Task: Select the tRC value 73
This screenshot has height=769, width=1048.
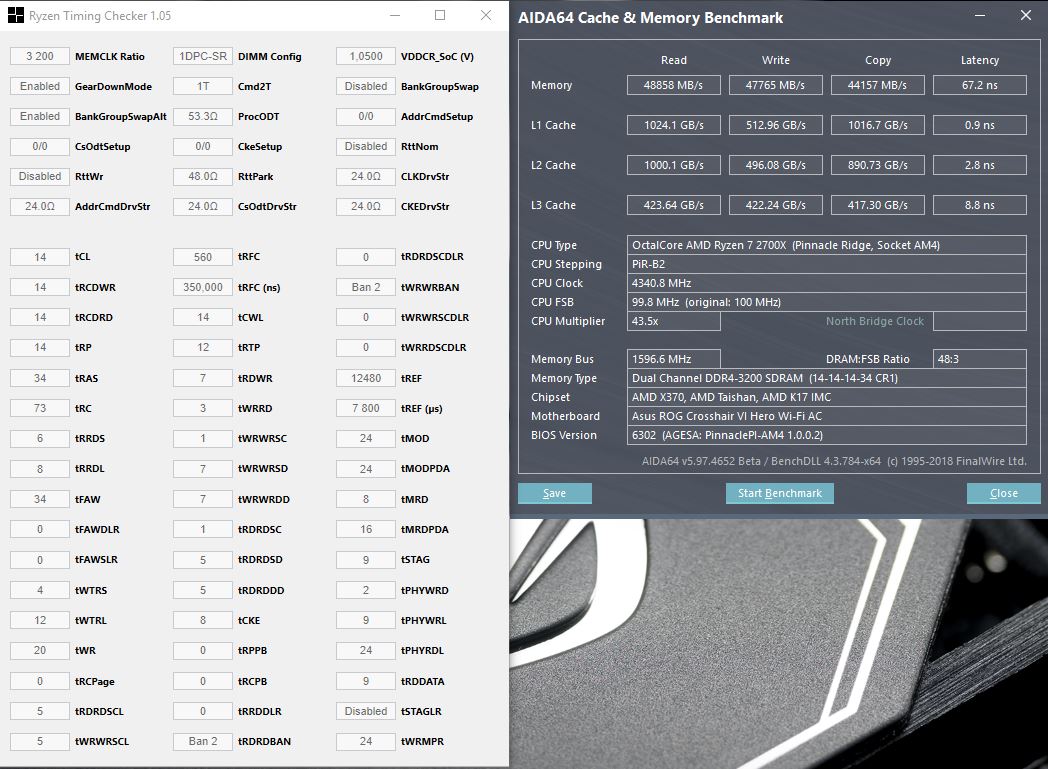Action: click(x=40, y=408)
